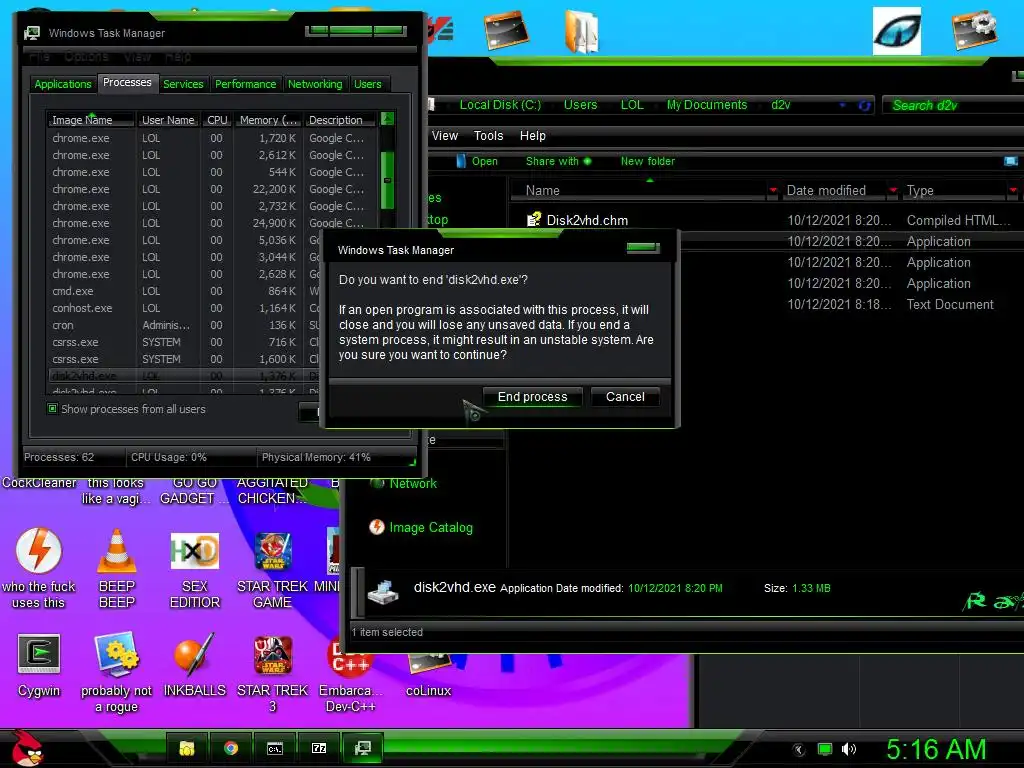The width and height of the screenshot is (1024, 768).
Task: Click the refresh icon in address bar
Action: click(x=865, y=105)
